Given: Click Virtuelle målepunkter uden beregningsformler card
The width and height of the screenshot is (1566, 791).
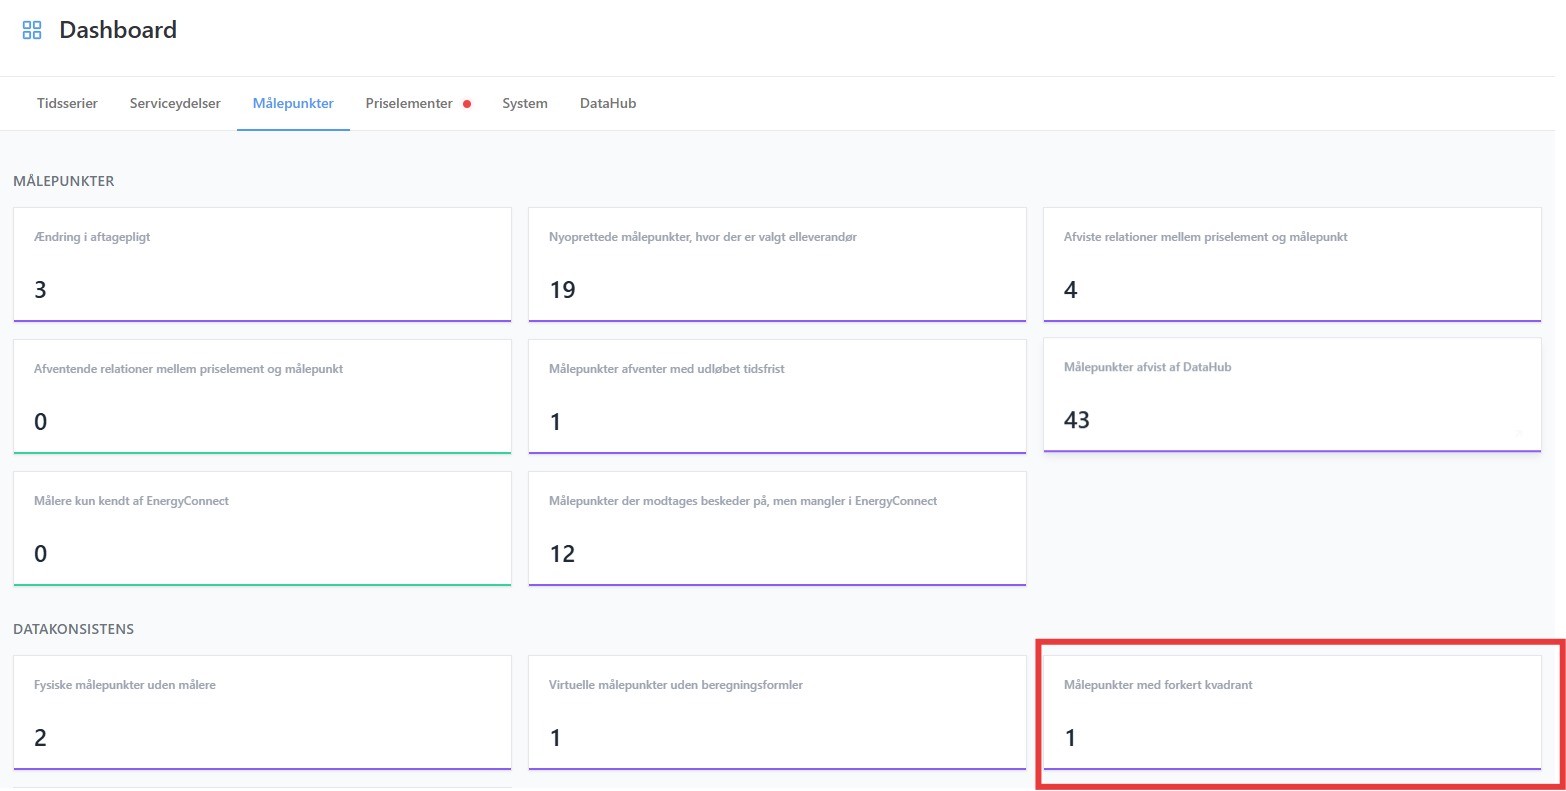Looking at the screenshot, I should point(777,713).
